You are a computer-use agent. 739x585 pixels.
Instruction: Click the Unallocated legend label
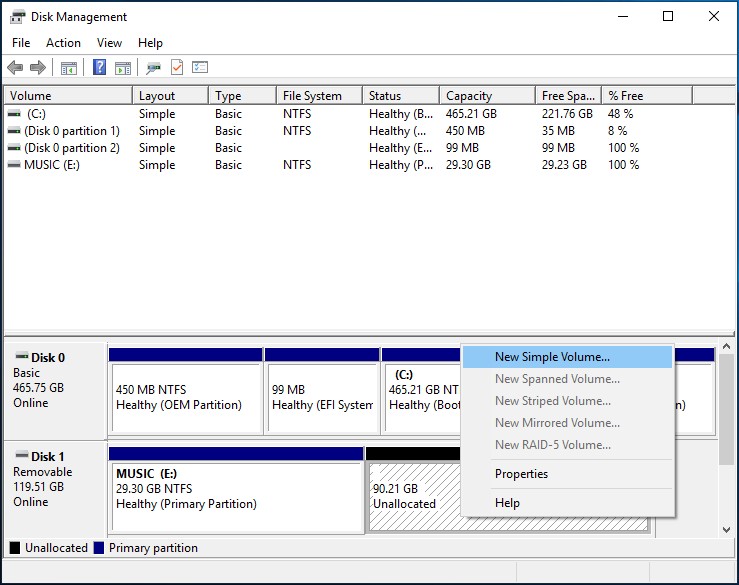click(x=56, y=548)
